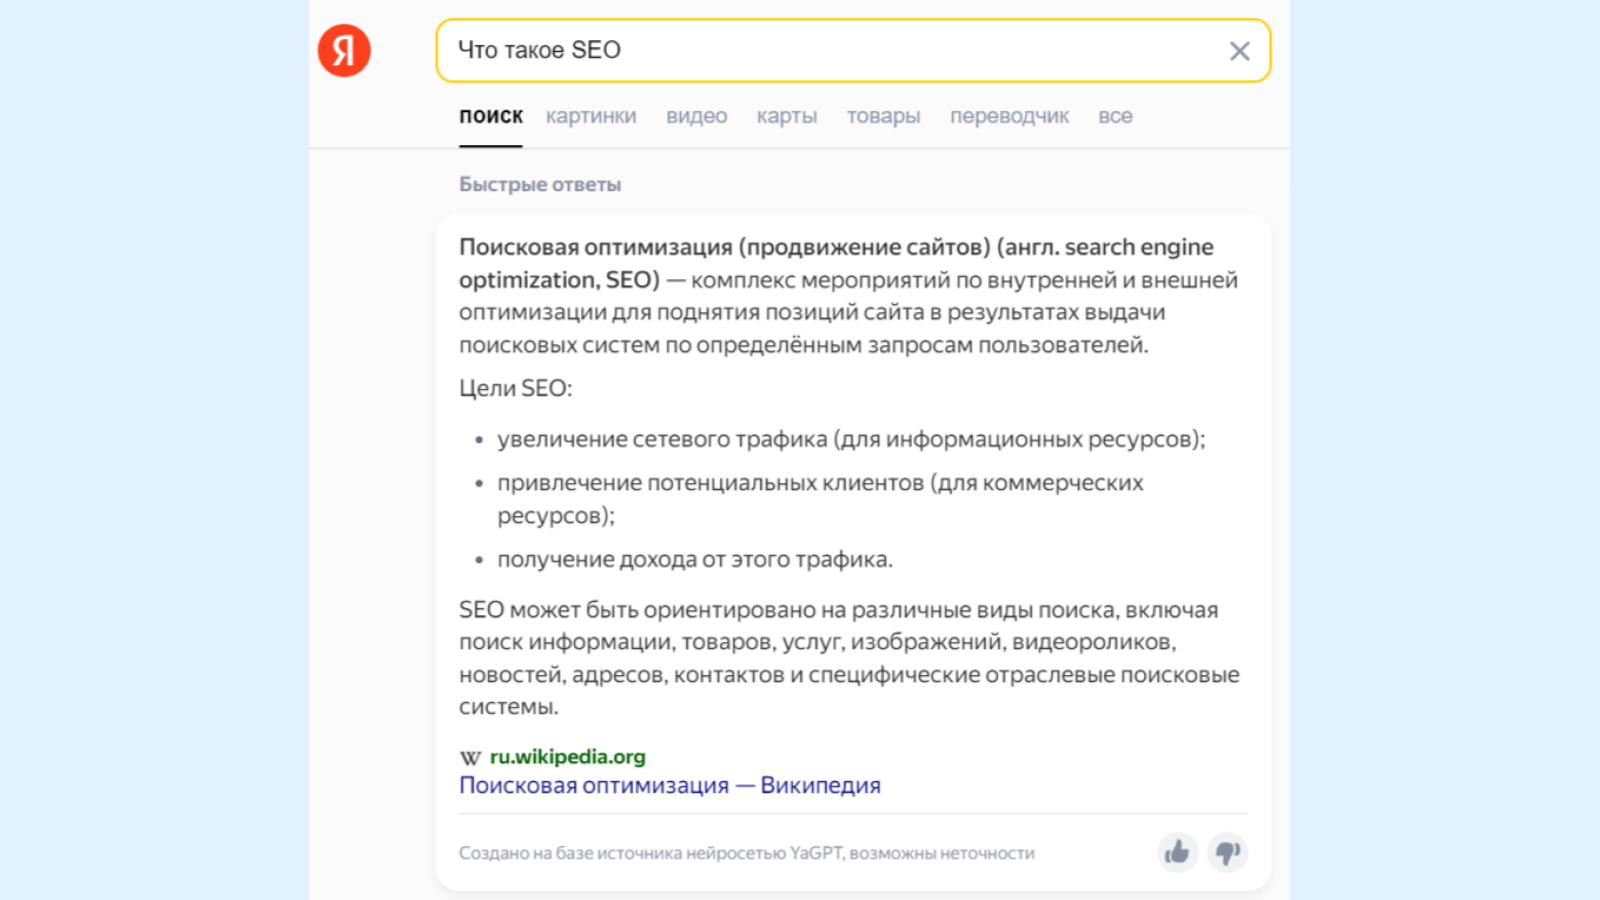Open 'Поисковая оптимизация — Википедия' link

pyautogui.click(x=670, y=785)
